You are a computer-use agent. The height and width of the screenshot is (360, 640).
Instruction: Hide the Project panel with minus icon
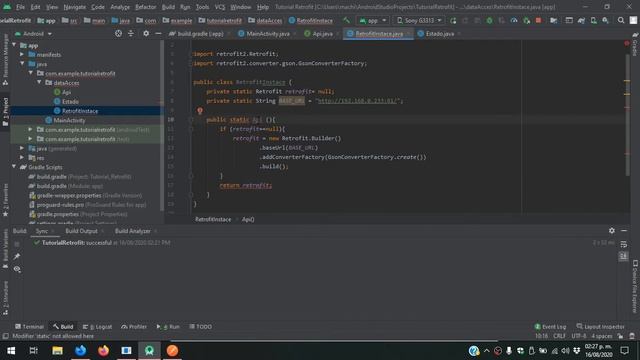point(158,33)
